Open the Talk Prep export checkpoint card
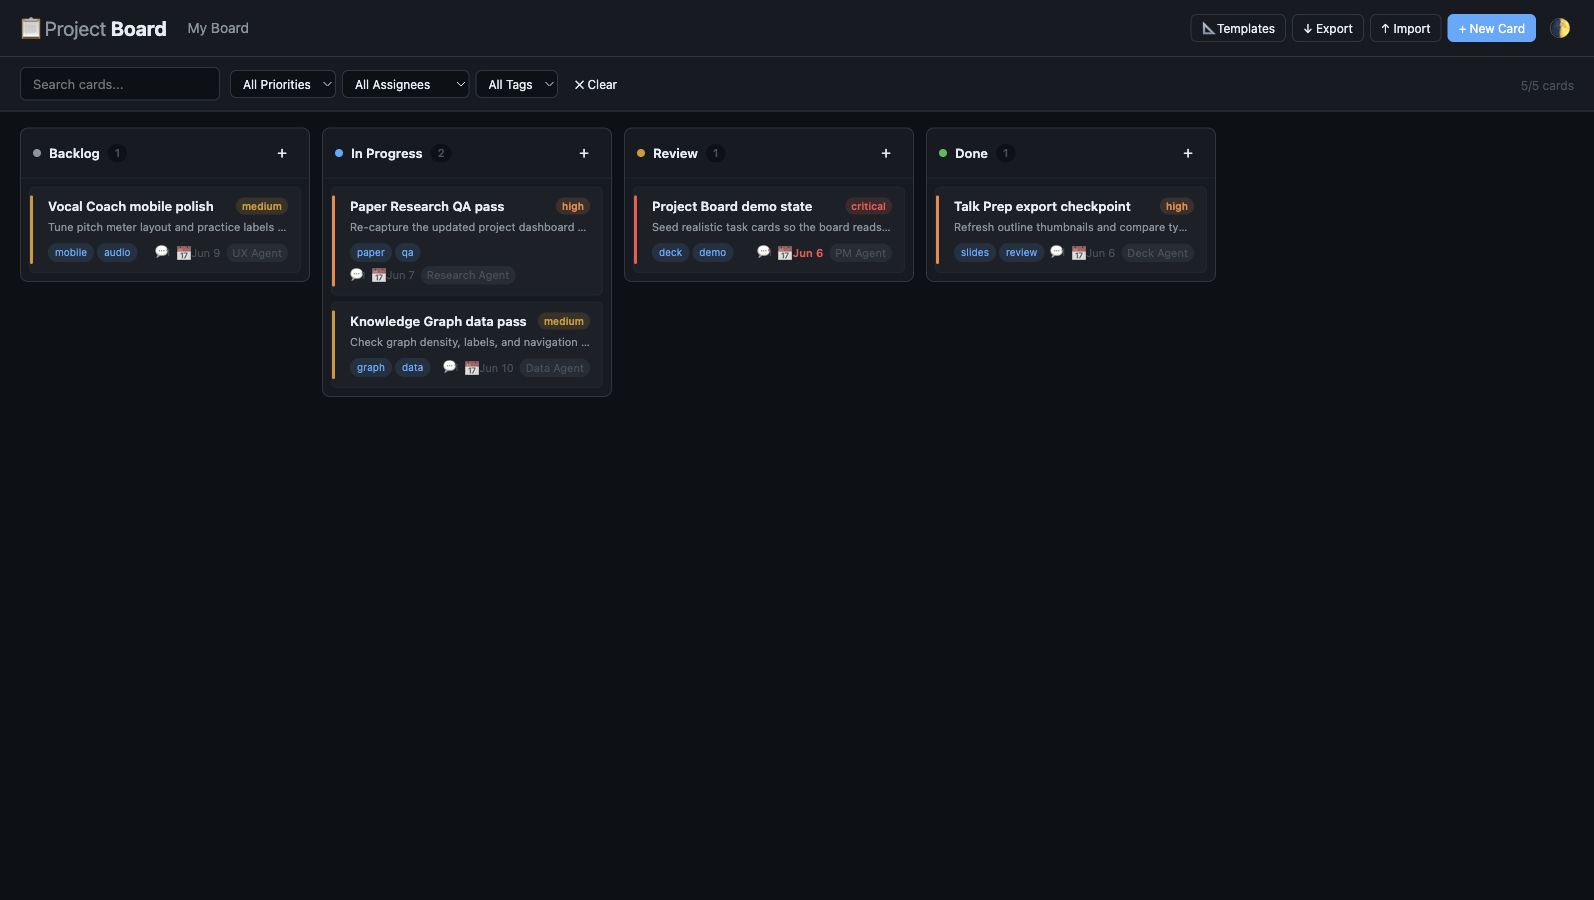Screen dimensions: 1594x900 pyautogui.click(x=1071, y=230)
